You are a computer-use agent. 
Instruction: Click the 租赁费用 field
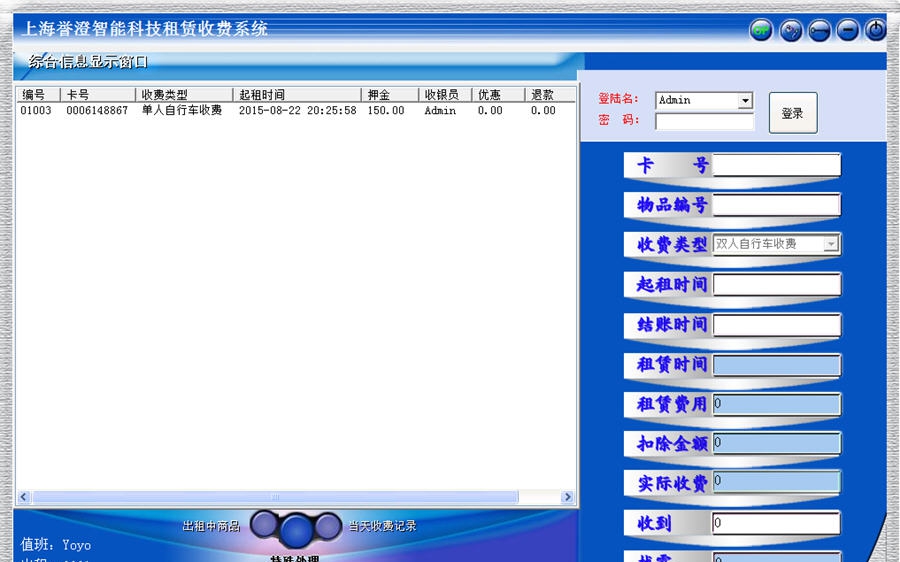(x=777, y=404)
